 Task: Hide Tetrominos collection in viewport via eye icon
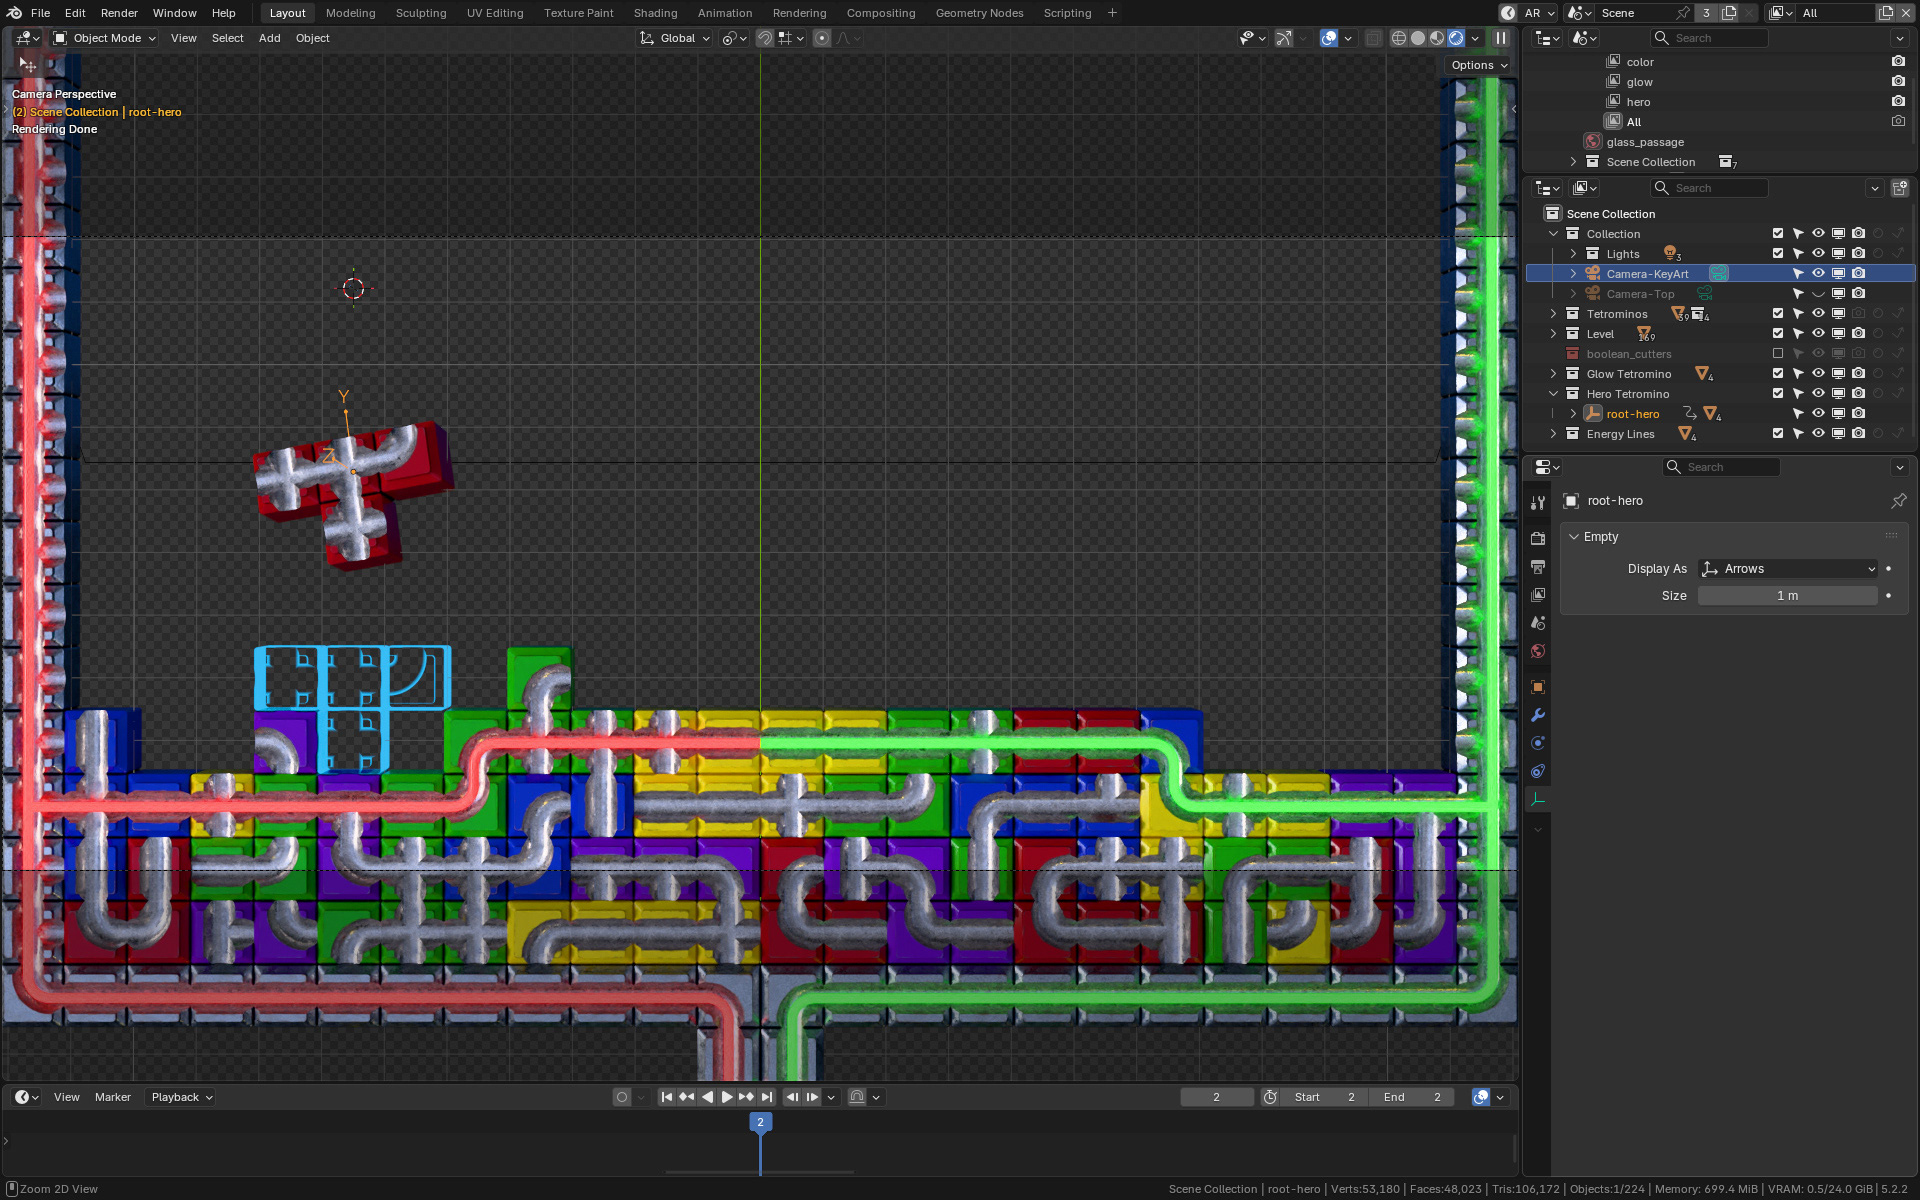(x=1818, y=314)
